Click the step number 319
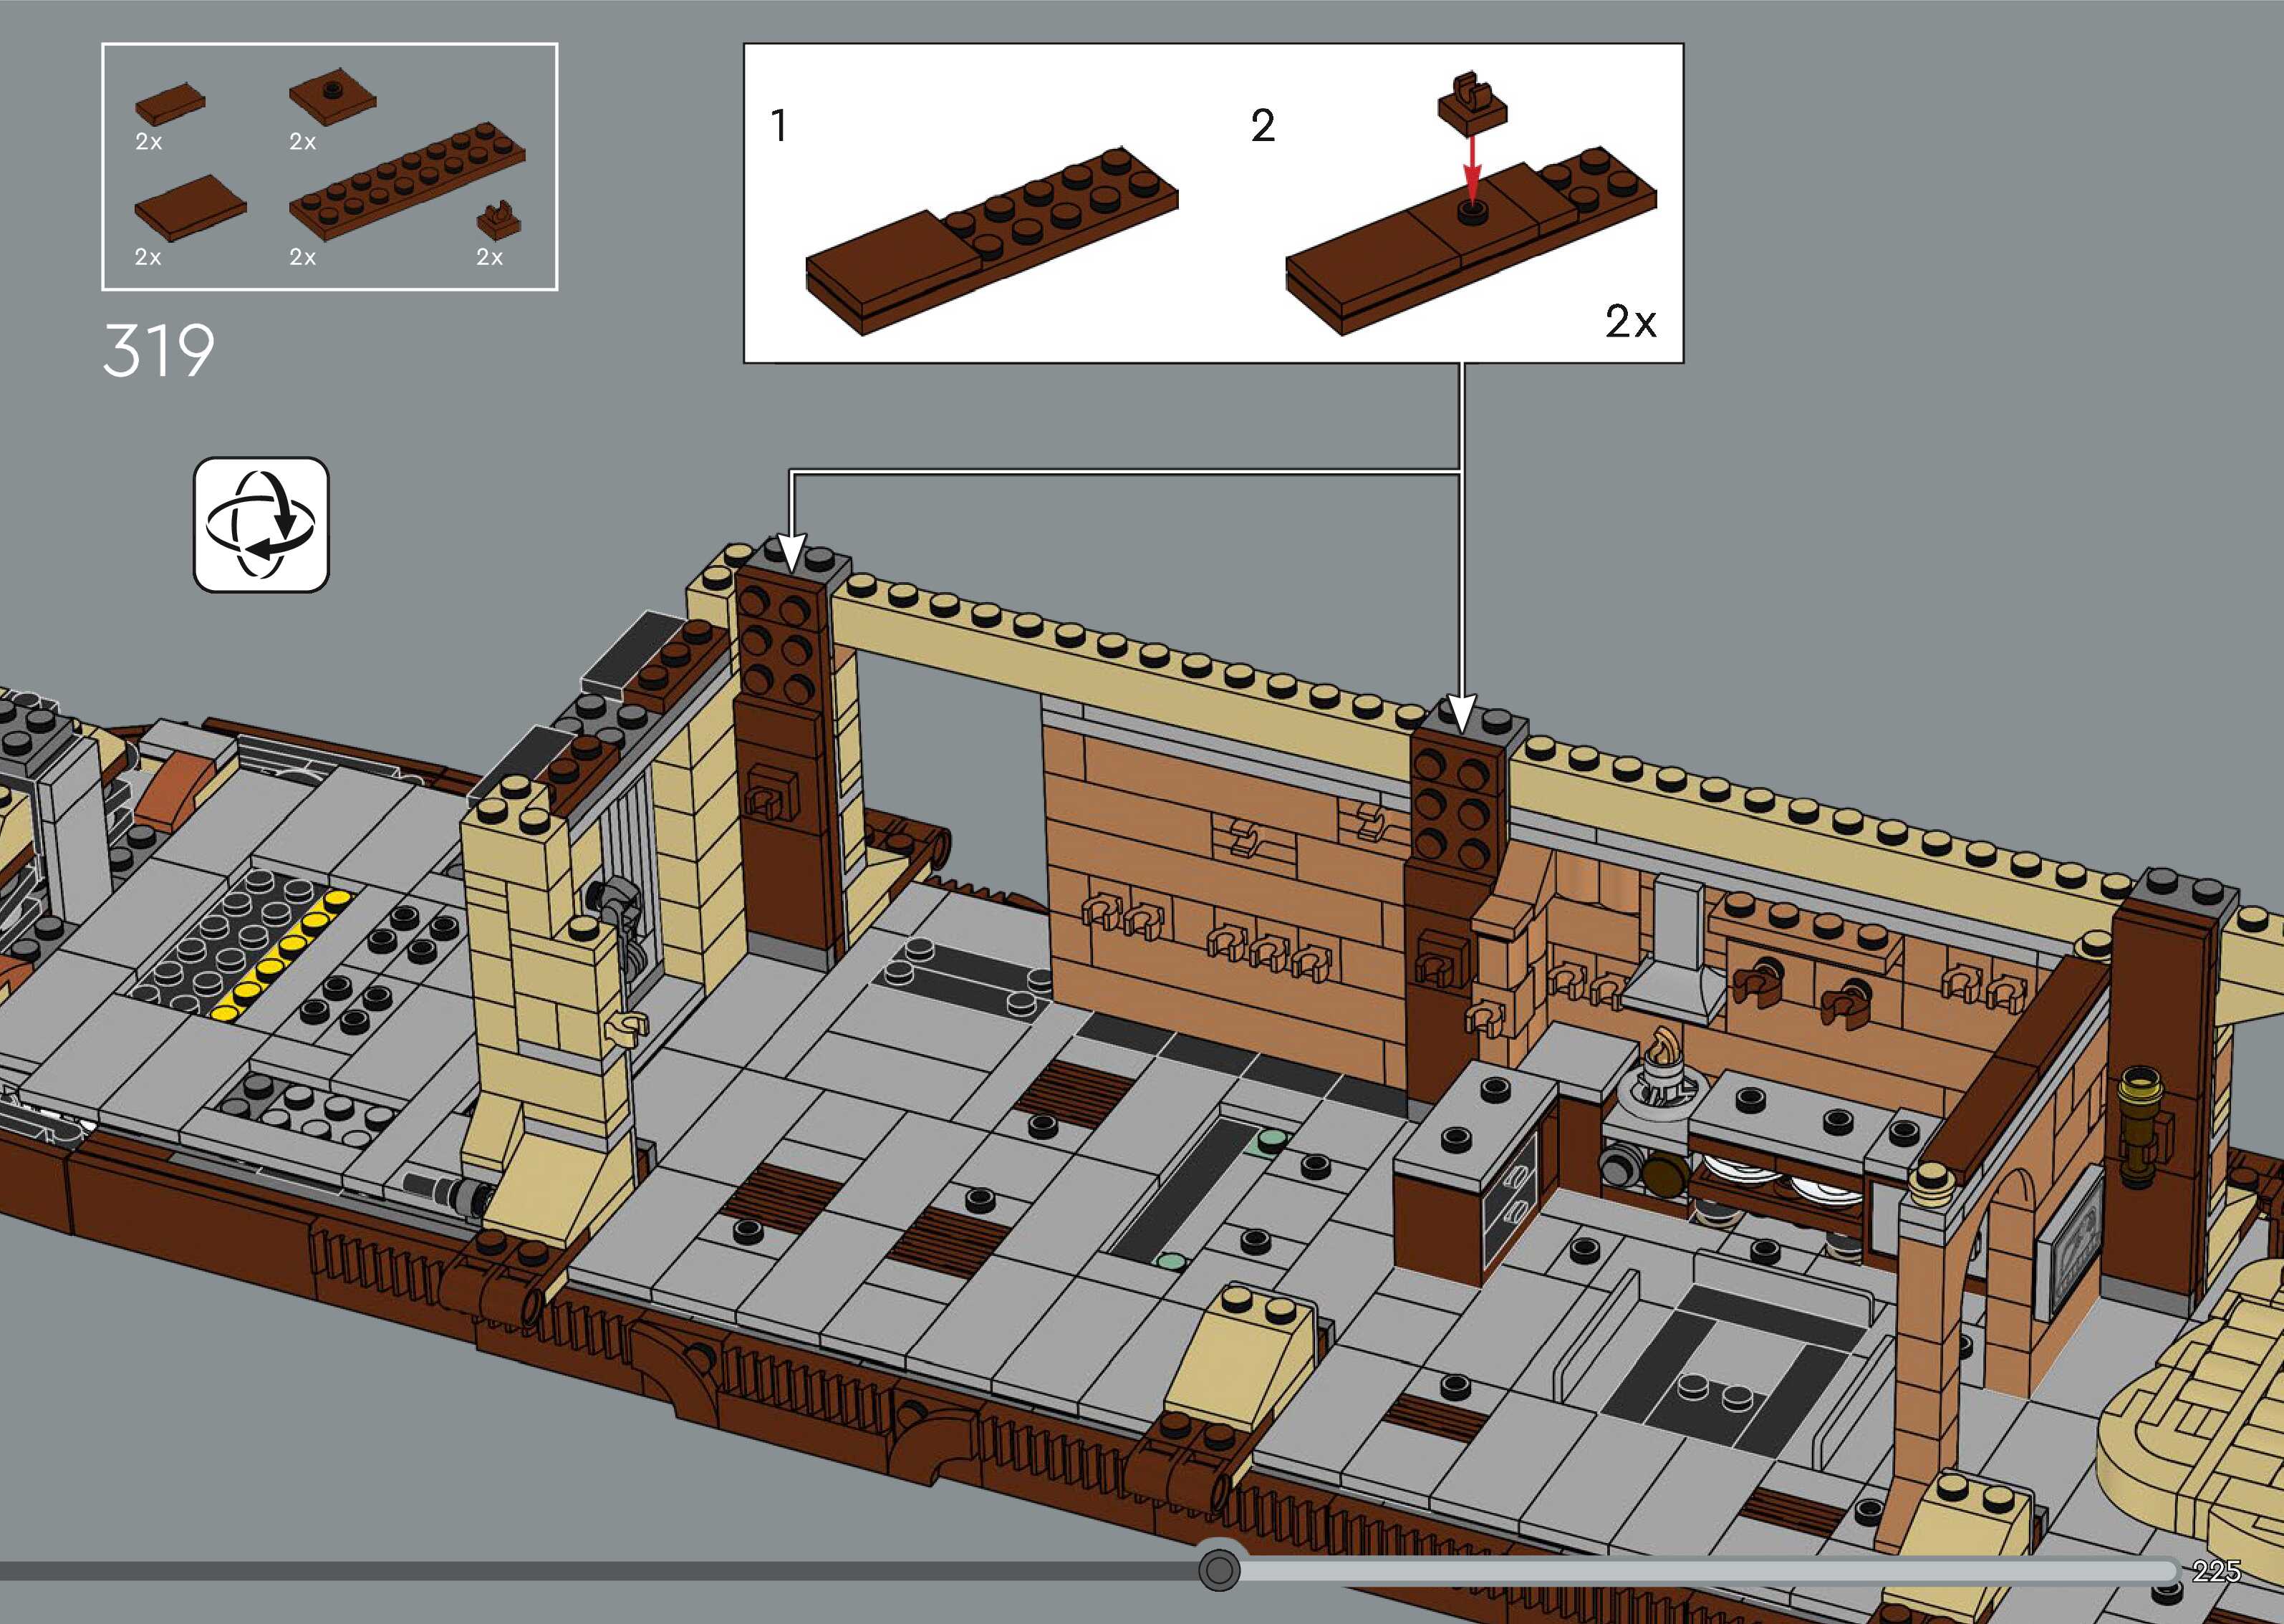 click(x=158, y=351)
